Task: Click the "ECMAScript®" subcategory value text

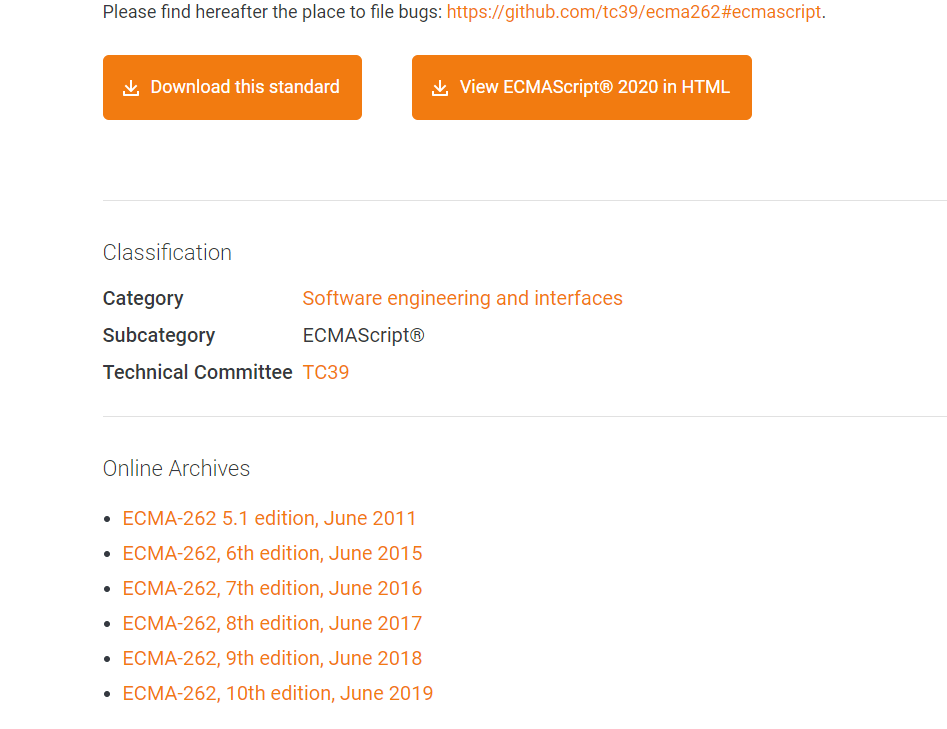Action: pos(363,335)
